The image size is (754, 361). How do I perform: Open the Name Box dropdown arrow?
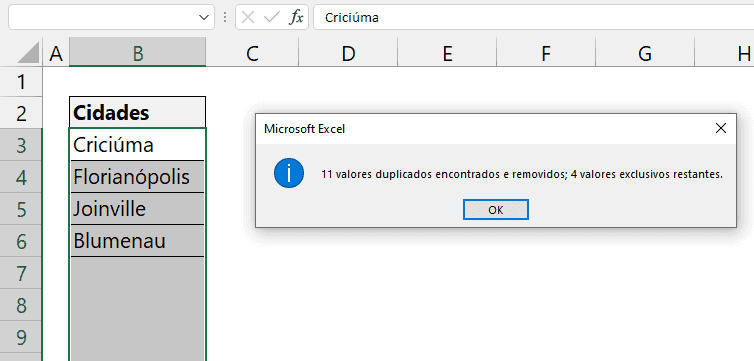tap(203, 18)
